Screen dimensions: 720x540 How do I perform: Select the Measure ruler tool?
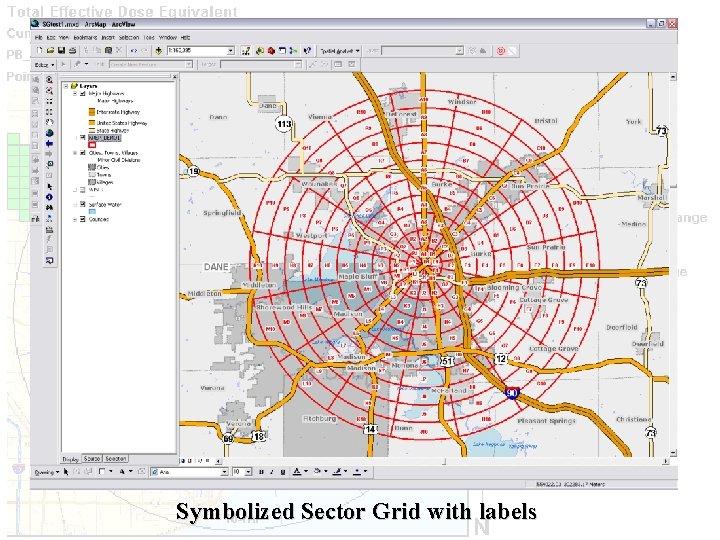click(49, 229)
